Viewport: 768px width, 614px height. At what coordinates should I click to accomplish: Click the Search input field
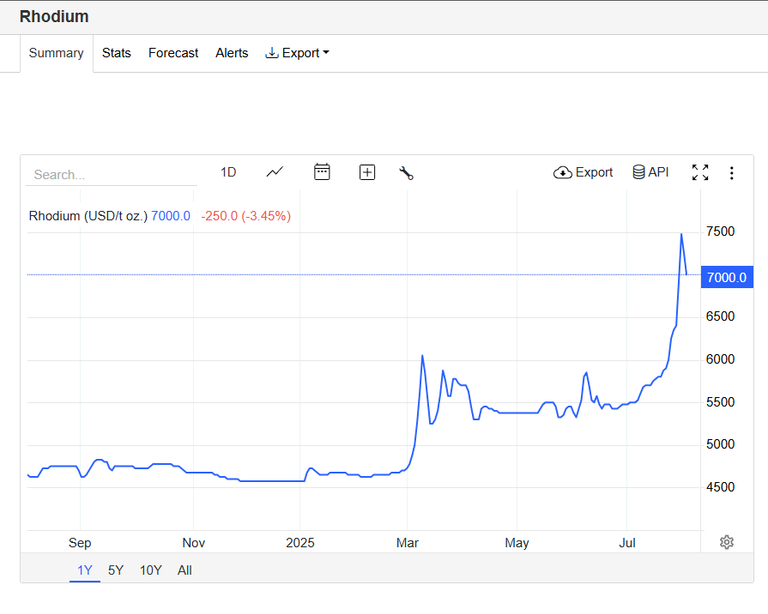tap(112, 175)
